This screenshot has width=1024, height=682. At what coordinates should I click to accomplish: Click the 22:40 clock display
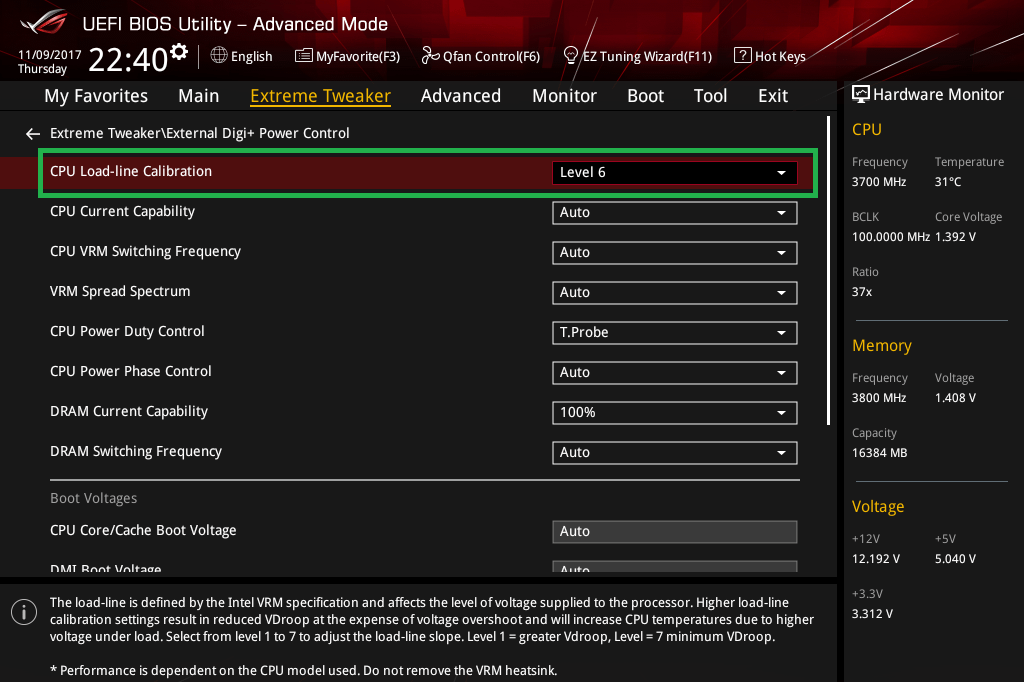tap(128, 59)
